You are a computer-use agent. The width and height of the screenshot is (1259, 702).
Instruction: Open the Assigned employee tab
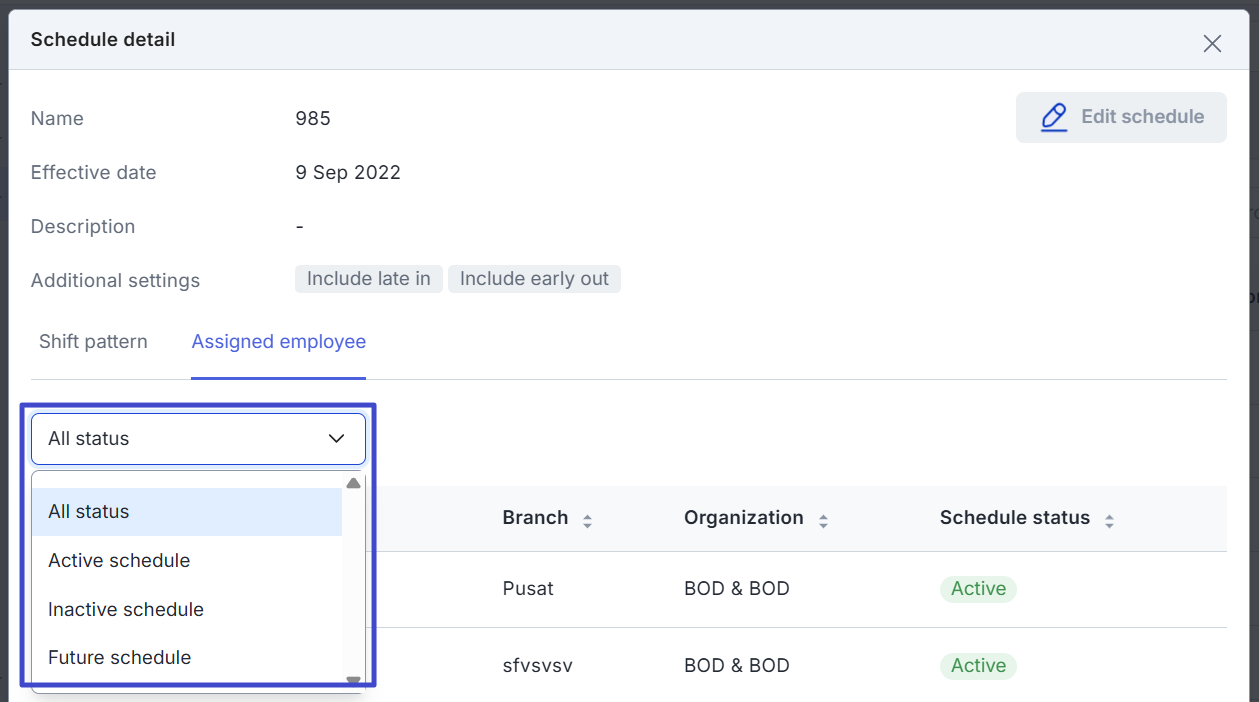tap(278, 342)
